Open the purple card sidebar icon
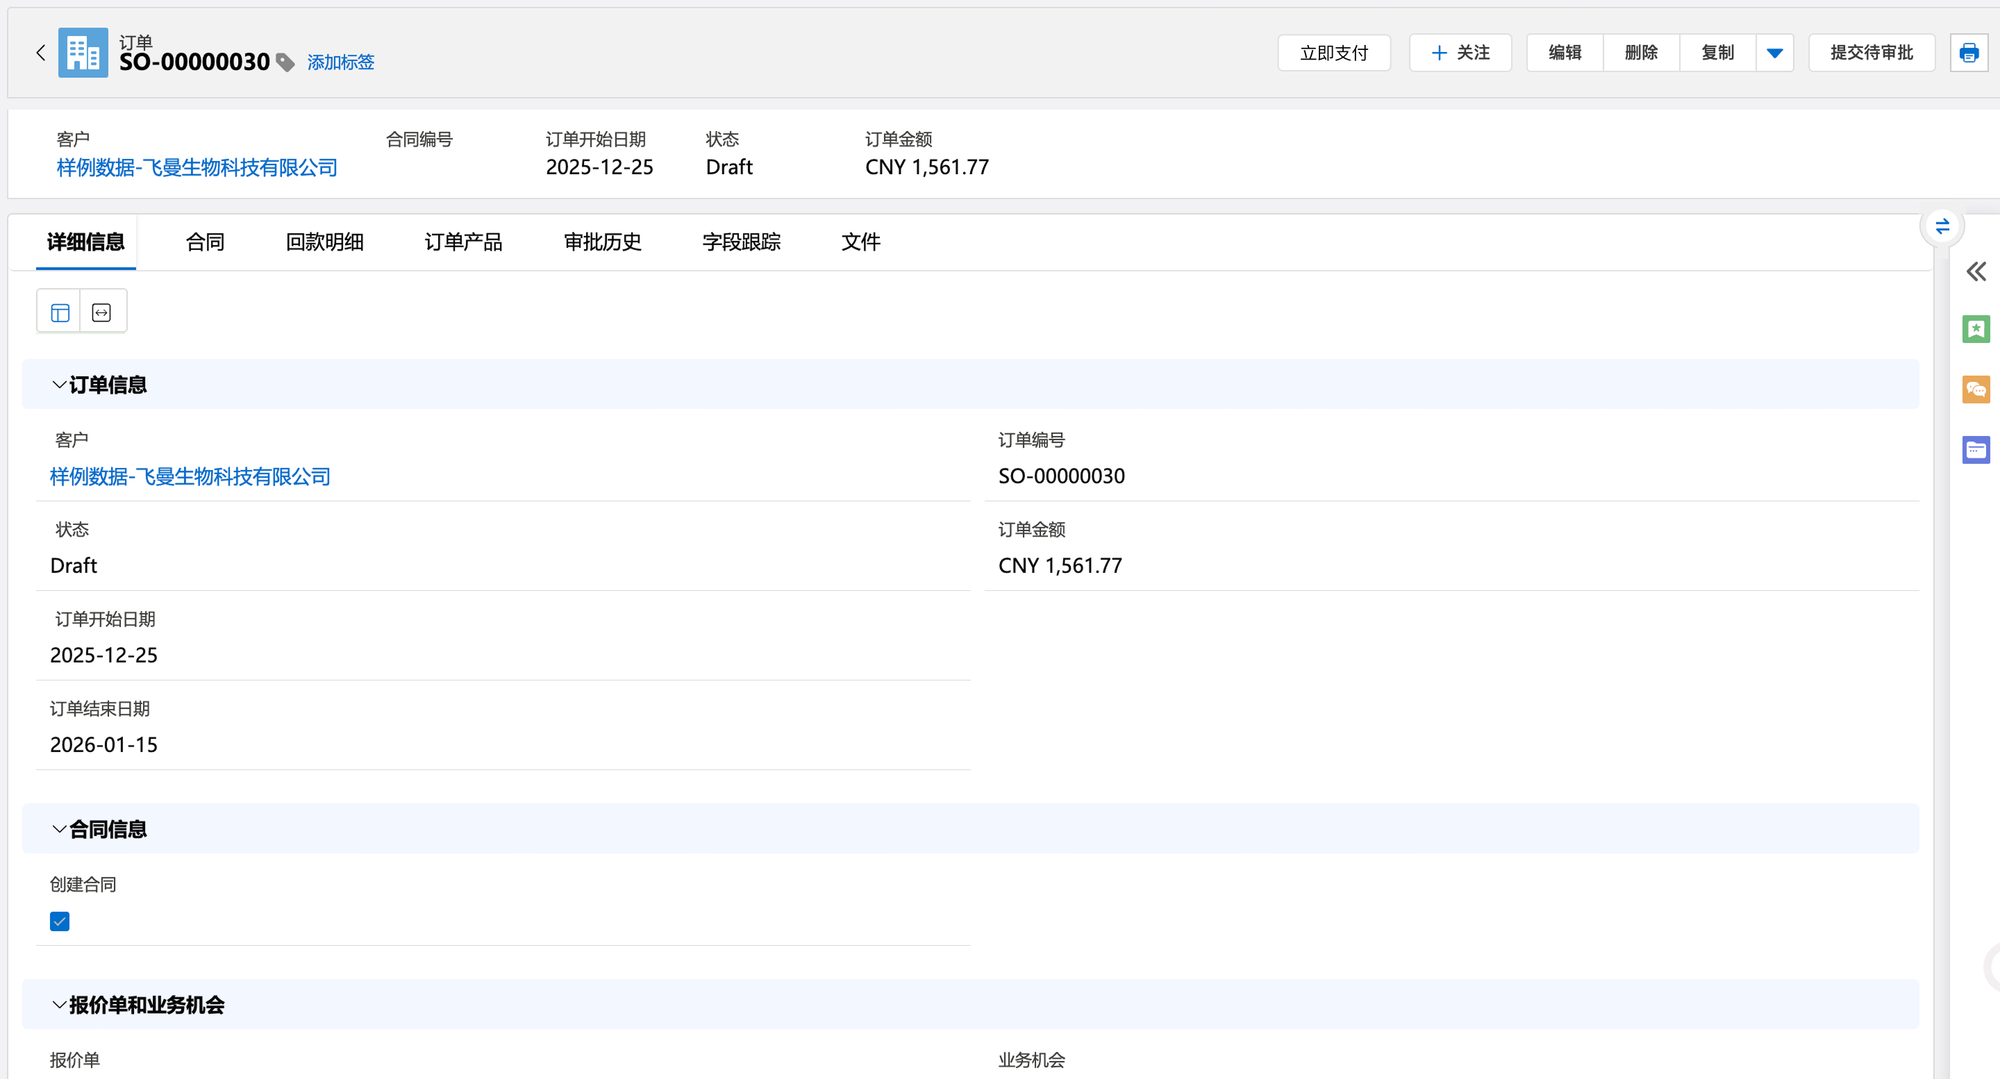This screenshot has height=1079, width=2000. tap(1975, 450)
